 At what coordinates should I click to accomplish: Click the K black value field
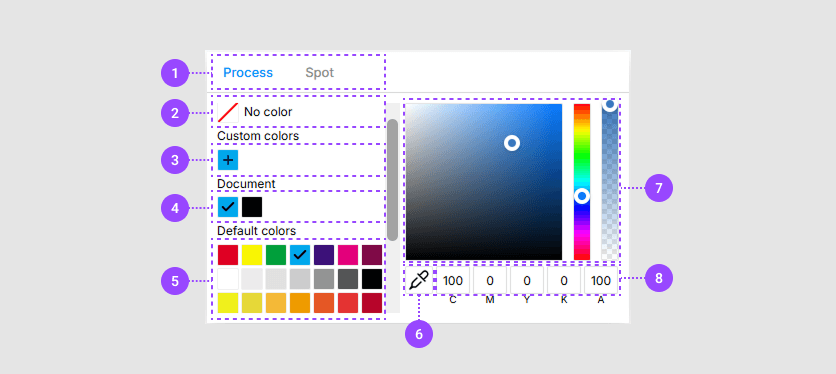point(564,281)
